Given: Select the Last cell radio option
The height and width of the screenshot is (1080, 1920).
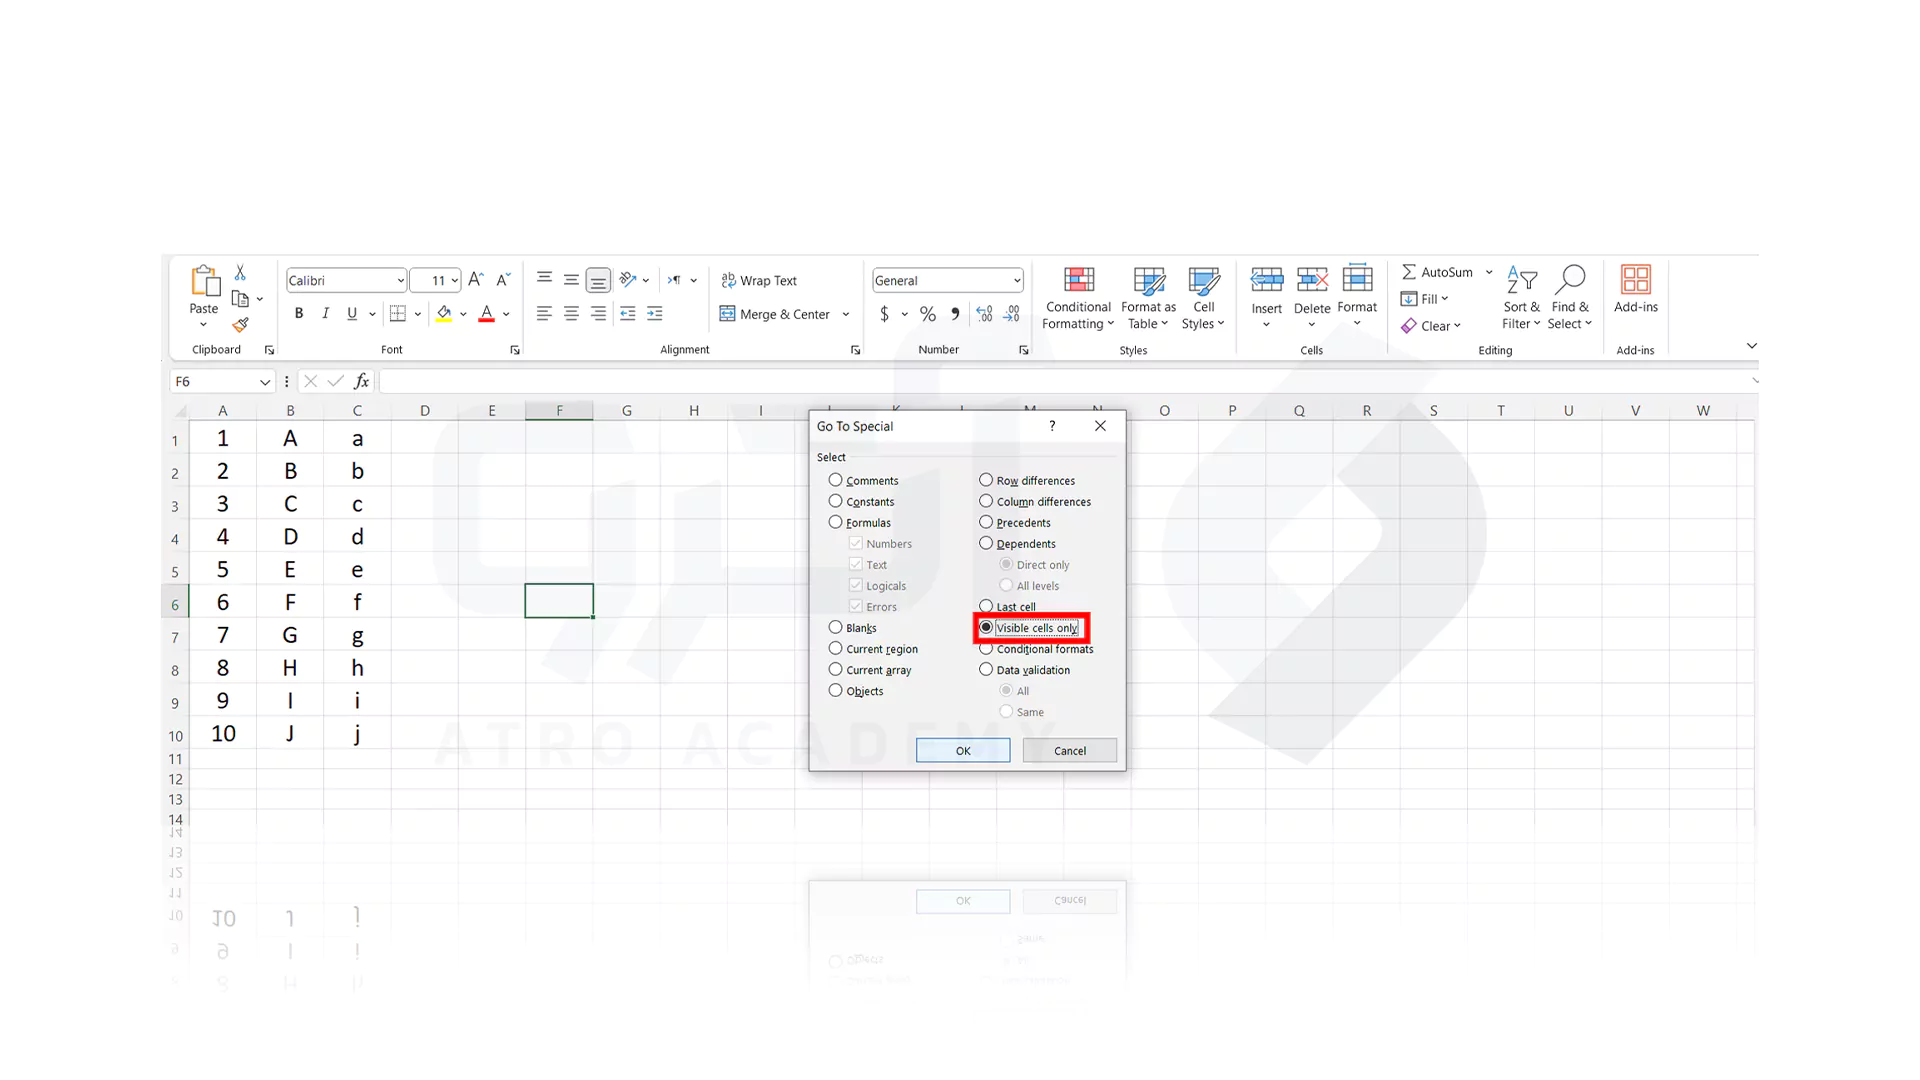Looking at the screenshot, I should (986, 607).
